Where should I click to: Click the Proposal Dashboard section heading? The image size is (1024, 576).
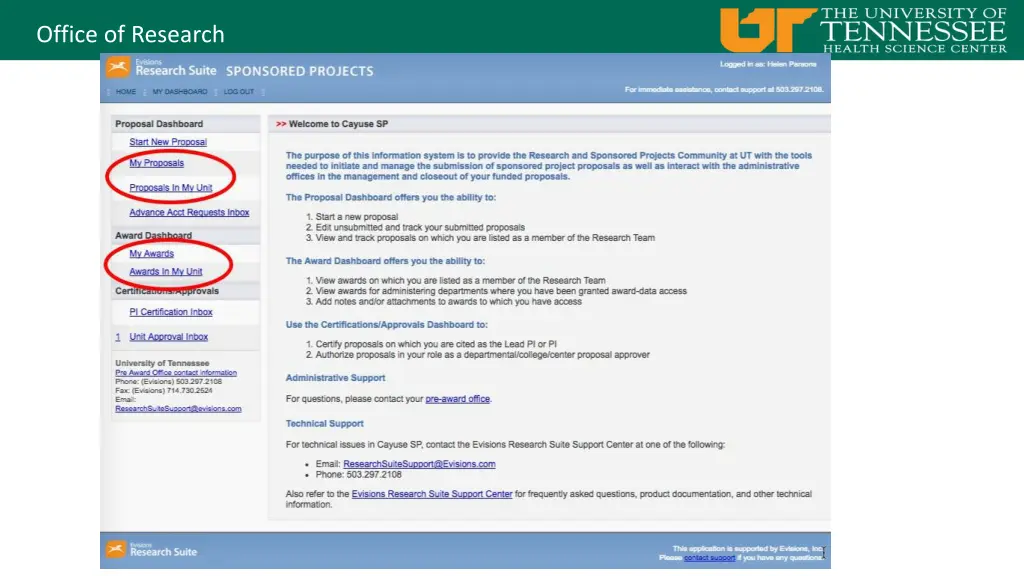click(159, 124)
